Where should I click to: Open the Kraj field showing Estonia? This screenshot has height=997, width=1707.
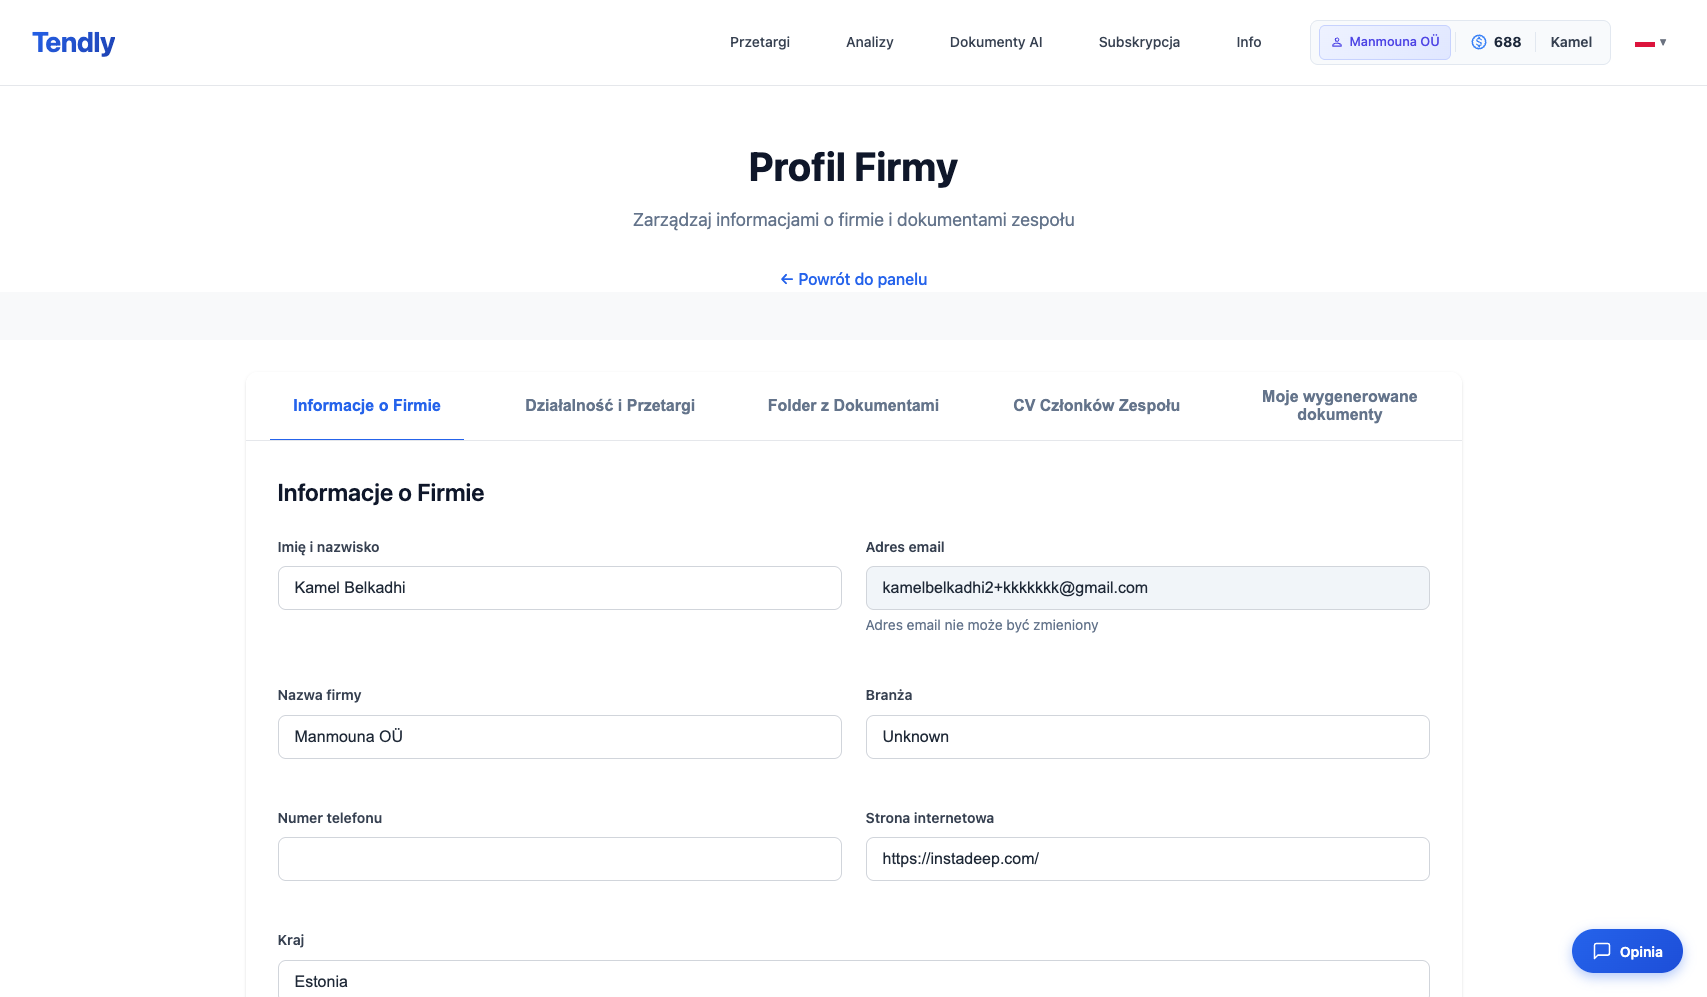853,980
